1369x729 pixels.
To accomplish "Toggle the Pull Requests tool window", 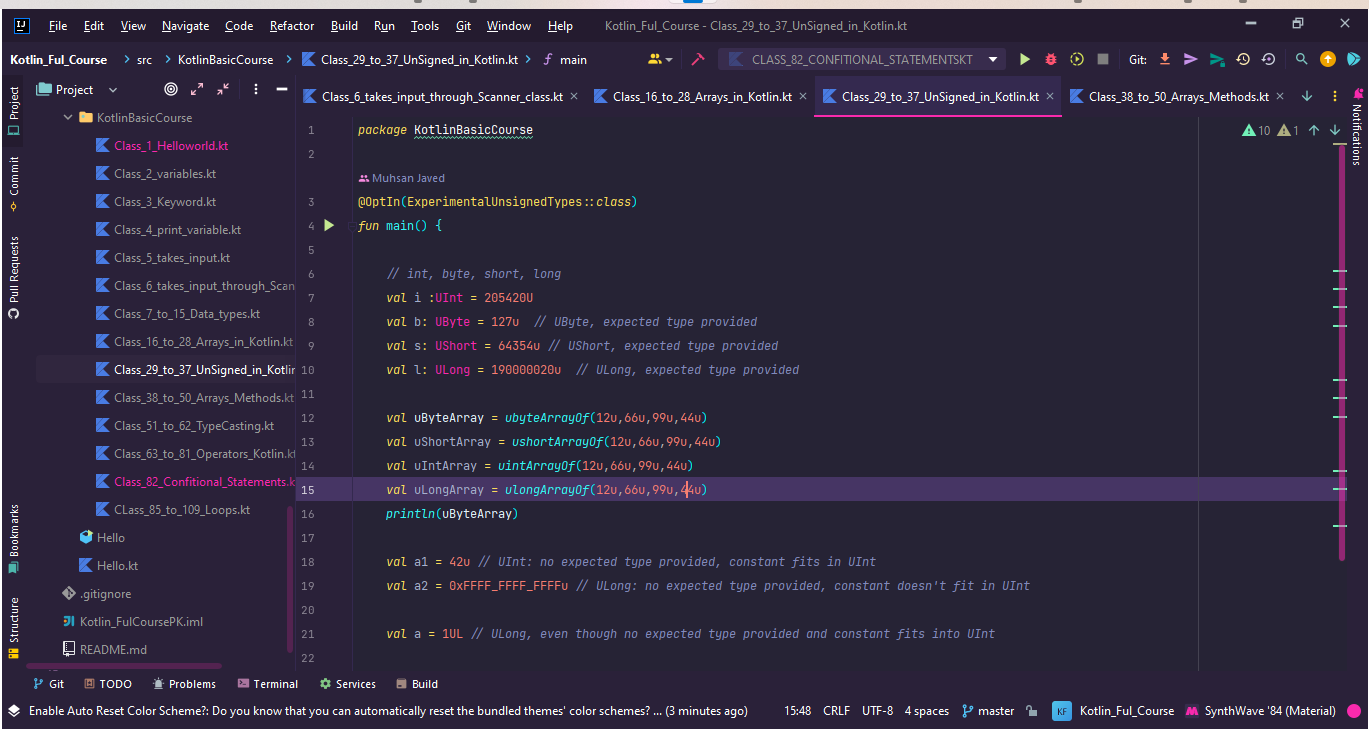I will pos(13,277).
